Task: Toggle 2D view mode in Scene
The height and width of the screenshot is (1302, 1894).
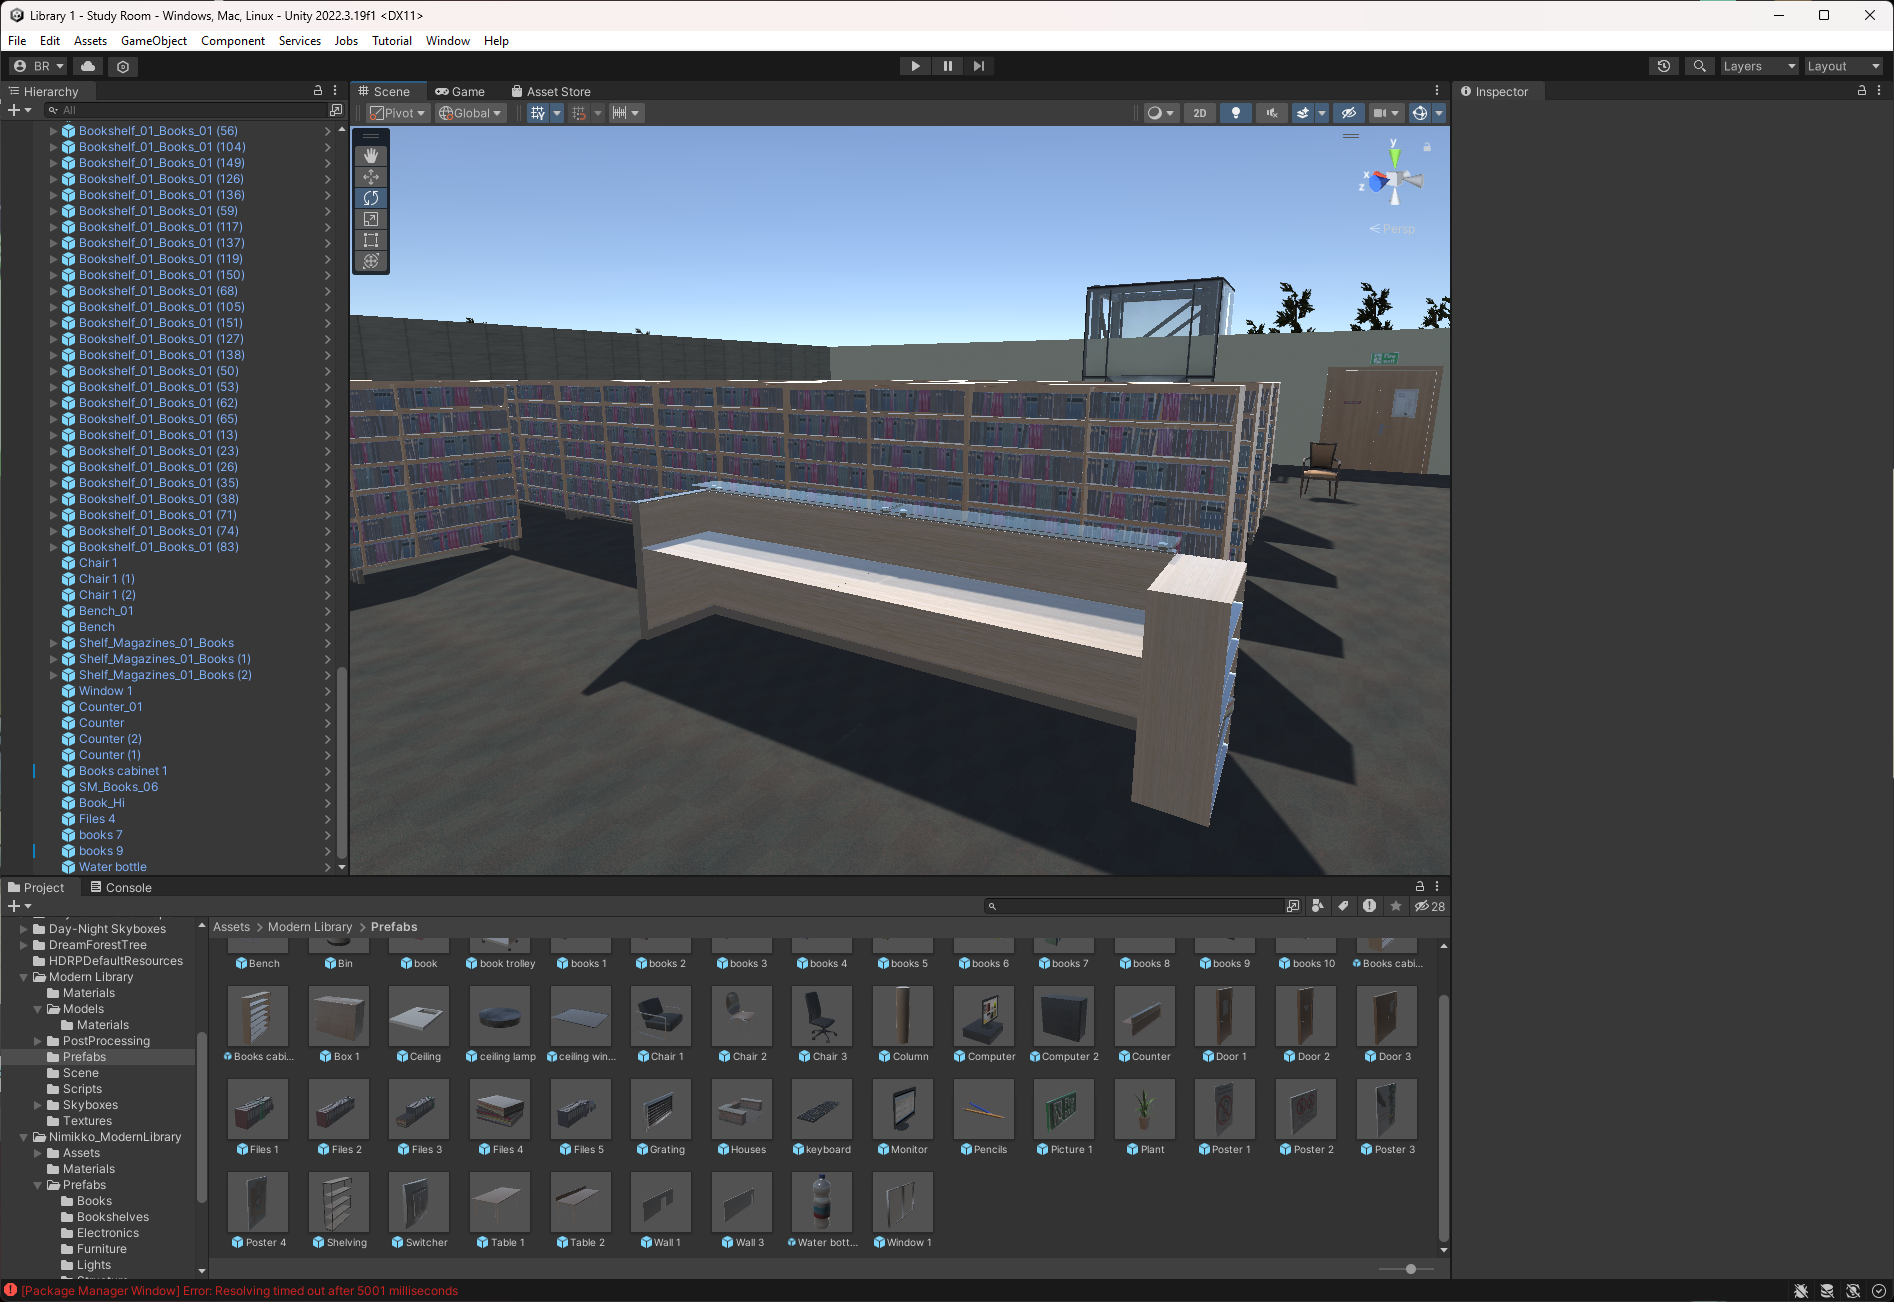Action: point(1199,113)
